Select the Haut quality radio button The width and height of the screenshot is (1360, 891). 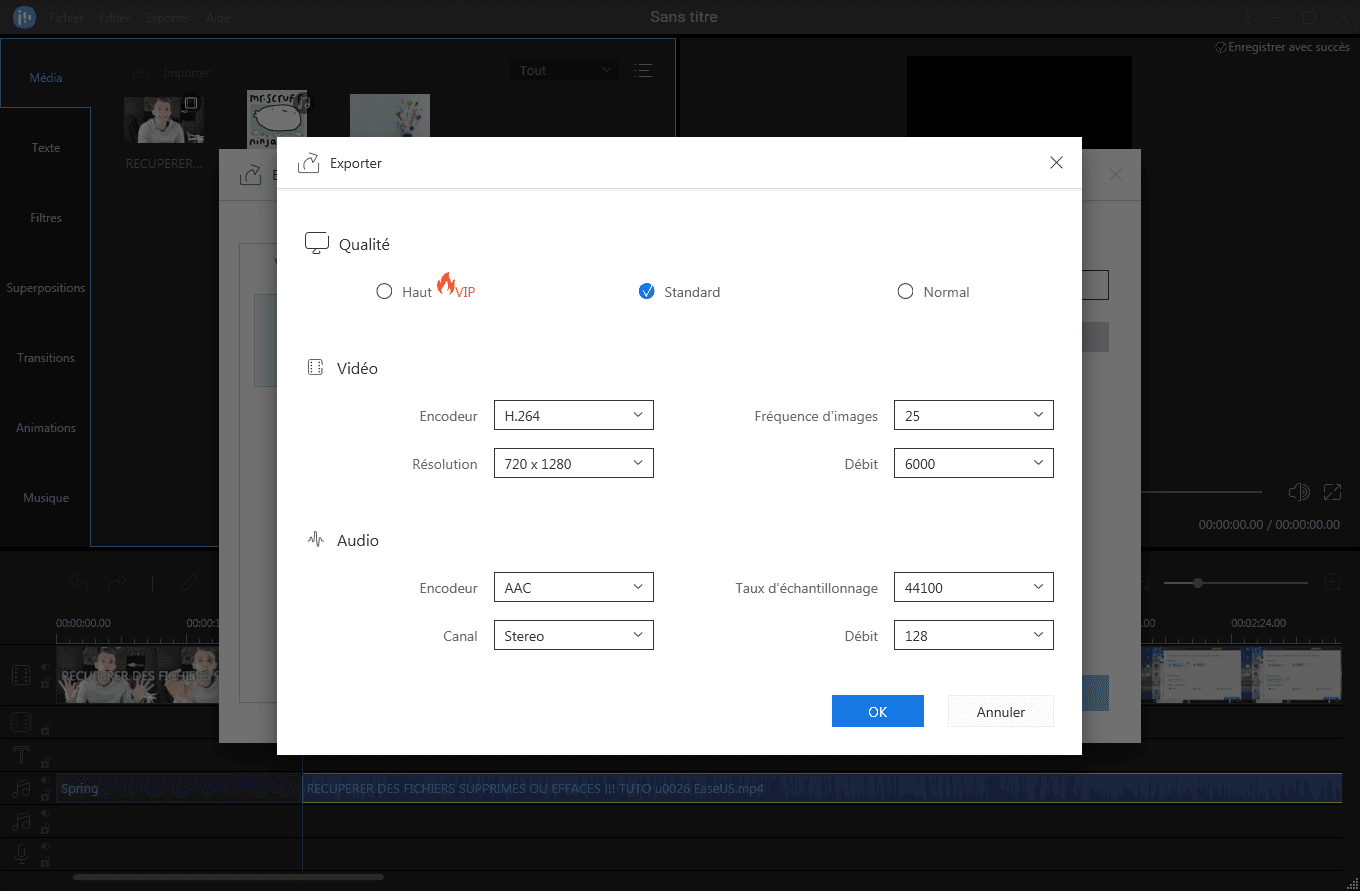pyautogui.click(x=384, y=292)
